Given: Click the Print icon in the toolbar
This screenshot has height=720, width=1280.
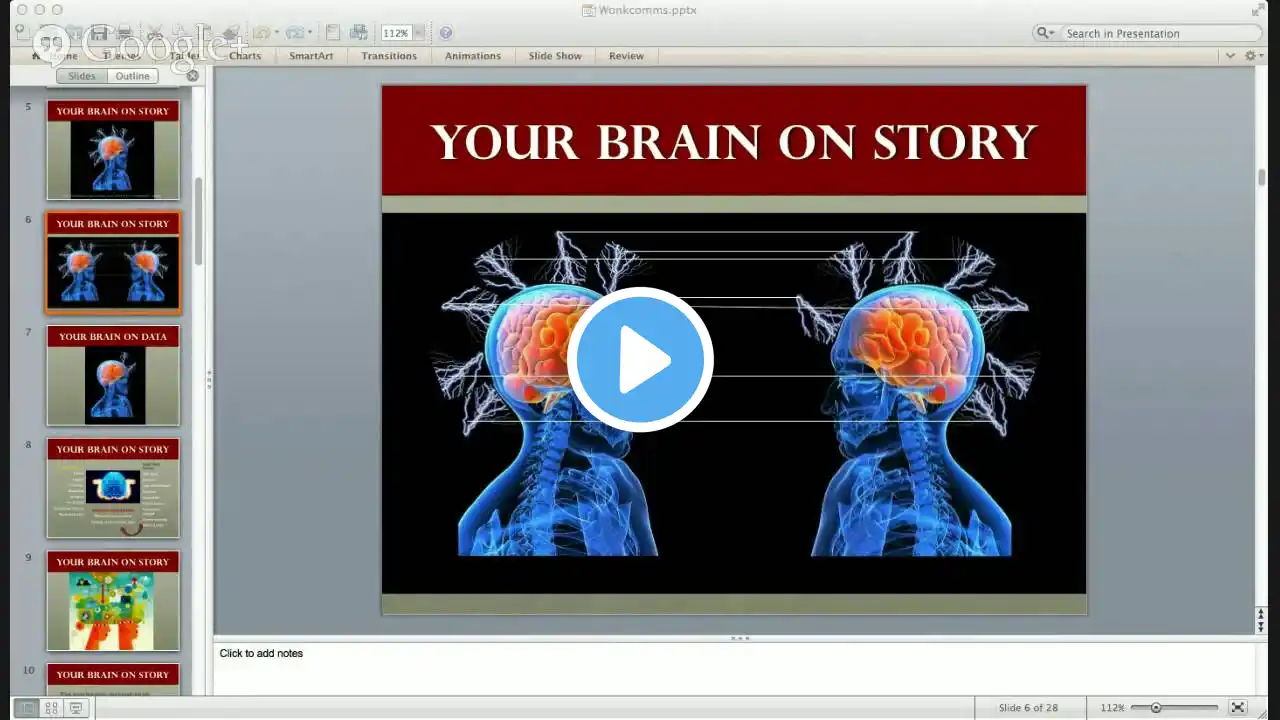Looking at the screenshot, I should tap(124, 33).
